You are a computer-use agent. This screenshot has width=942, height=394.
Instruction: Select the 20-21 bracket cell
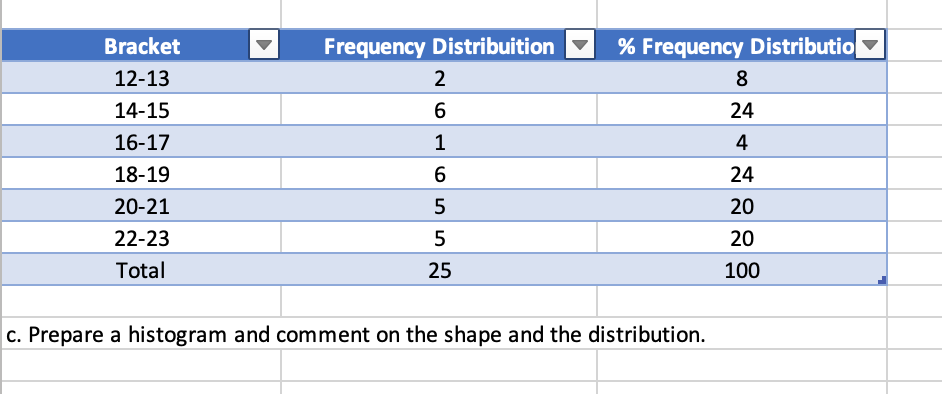[x=141, y=206]
